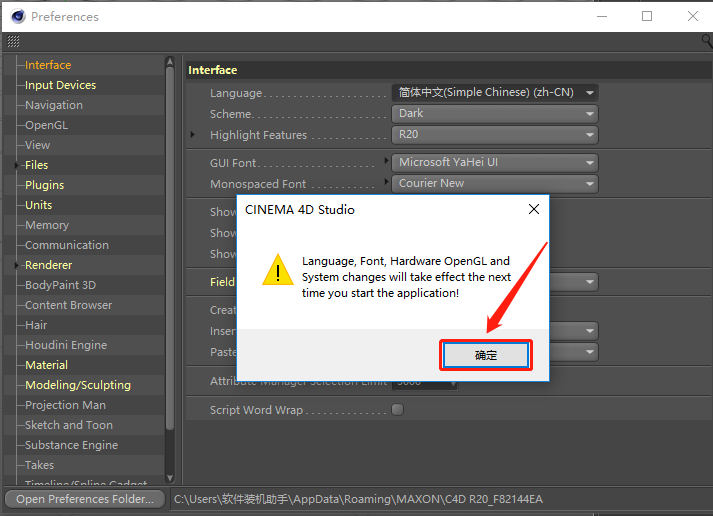Select Material preferences category
713x516 pixels.
(46, 365)
